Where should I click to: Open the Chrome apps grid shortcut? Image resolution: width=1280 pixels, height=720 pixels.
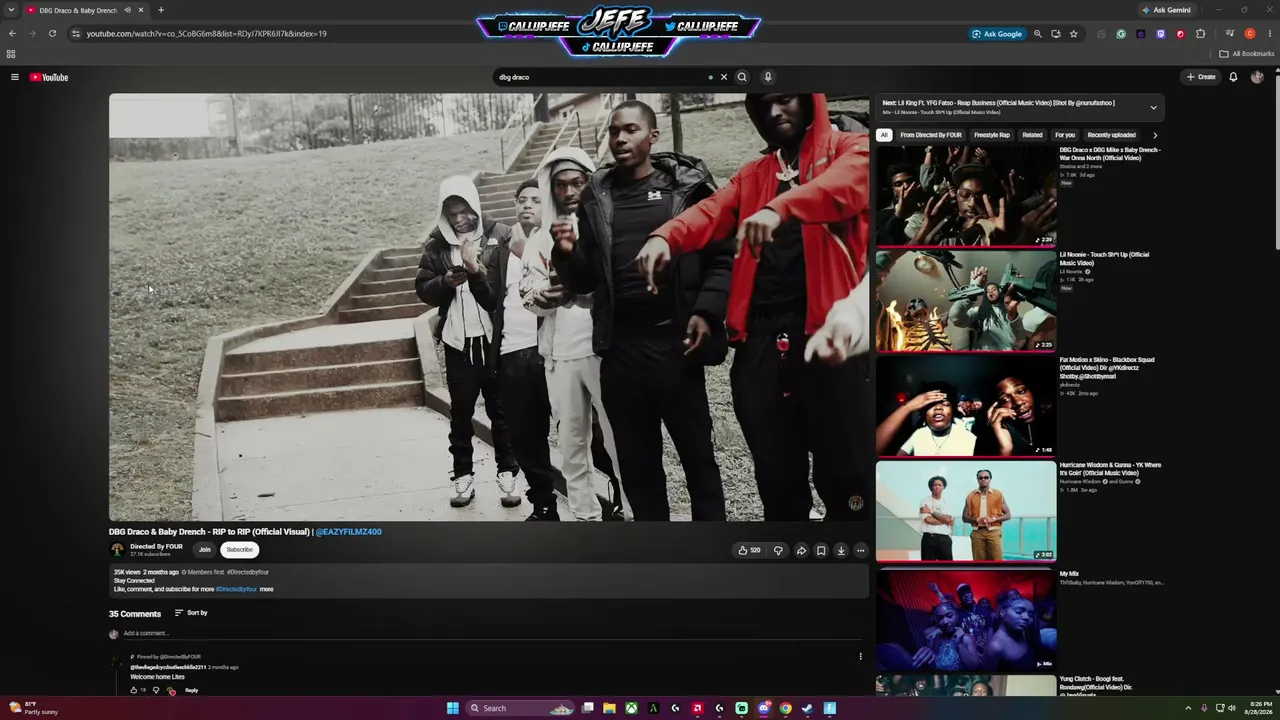coord(11,54)
